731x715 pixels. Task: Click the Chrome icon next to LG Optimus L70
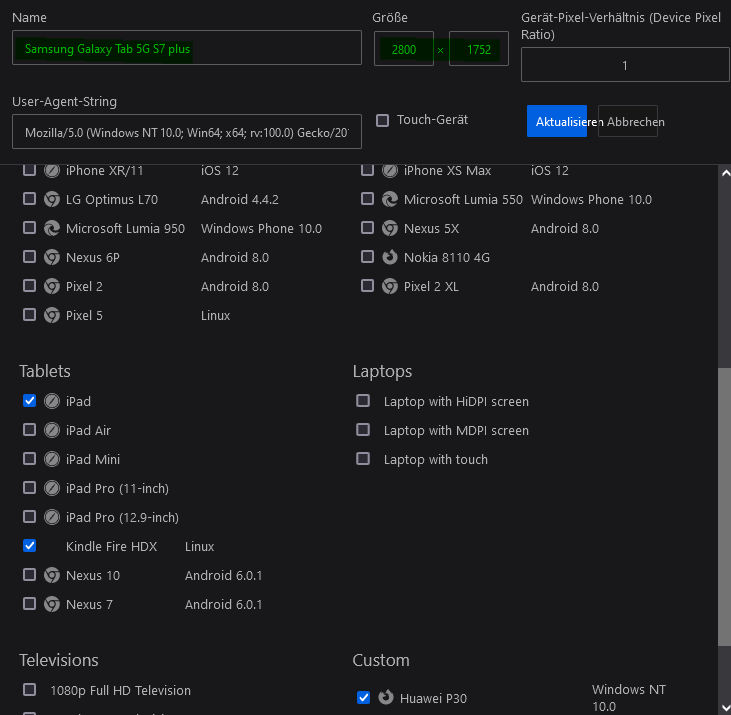click(52, 199)
